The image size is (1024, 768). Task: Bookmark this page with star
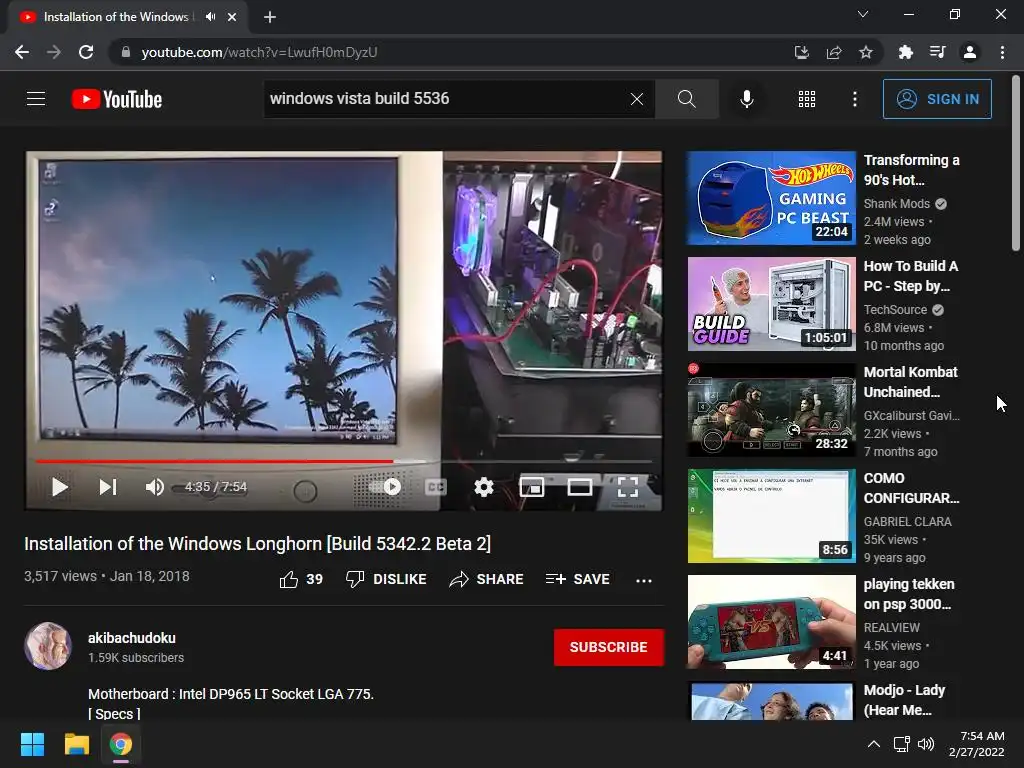pos(865,52)
